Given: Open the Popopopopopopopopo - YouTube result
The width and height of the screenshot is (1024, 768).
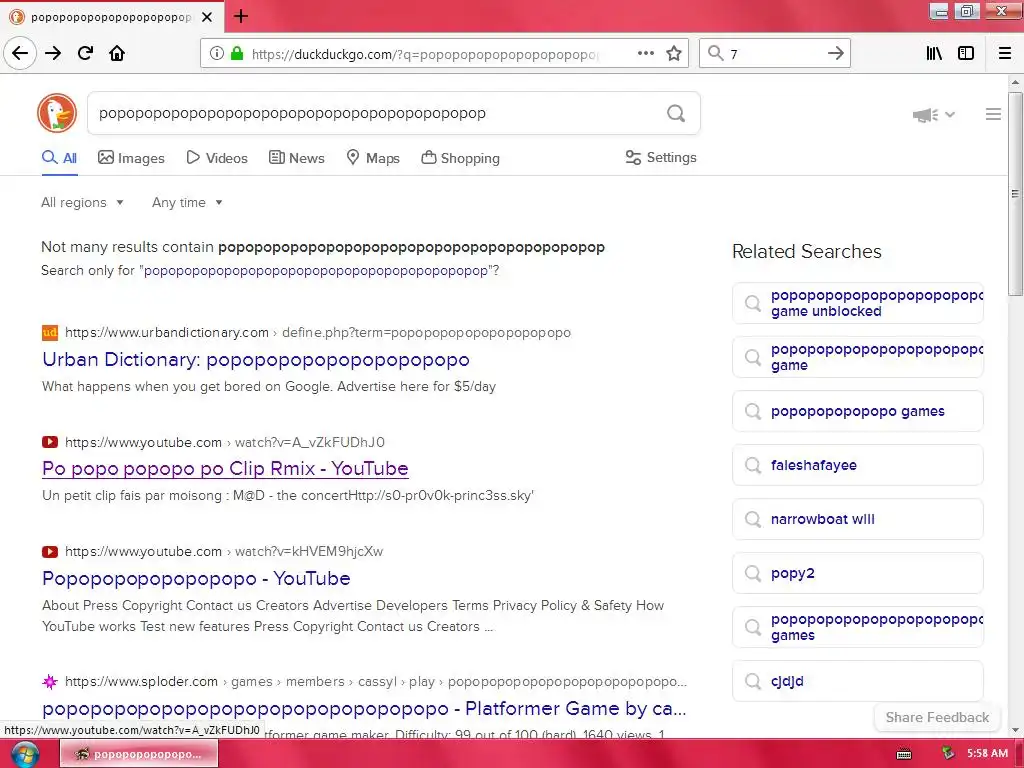Looking at the screenshot, I should tap(196, 579).
